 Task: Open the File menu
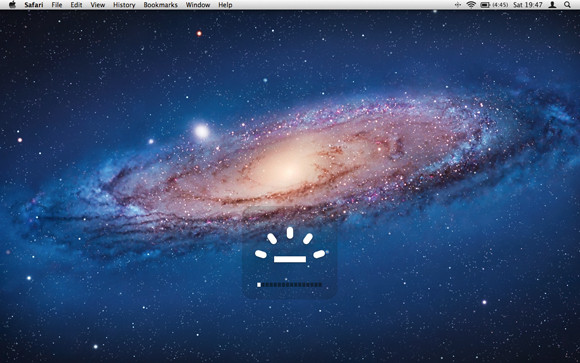57,5
